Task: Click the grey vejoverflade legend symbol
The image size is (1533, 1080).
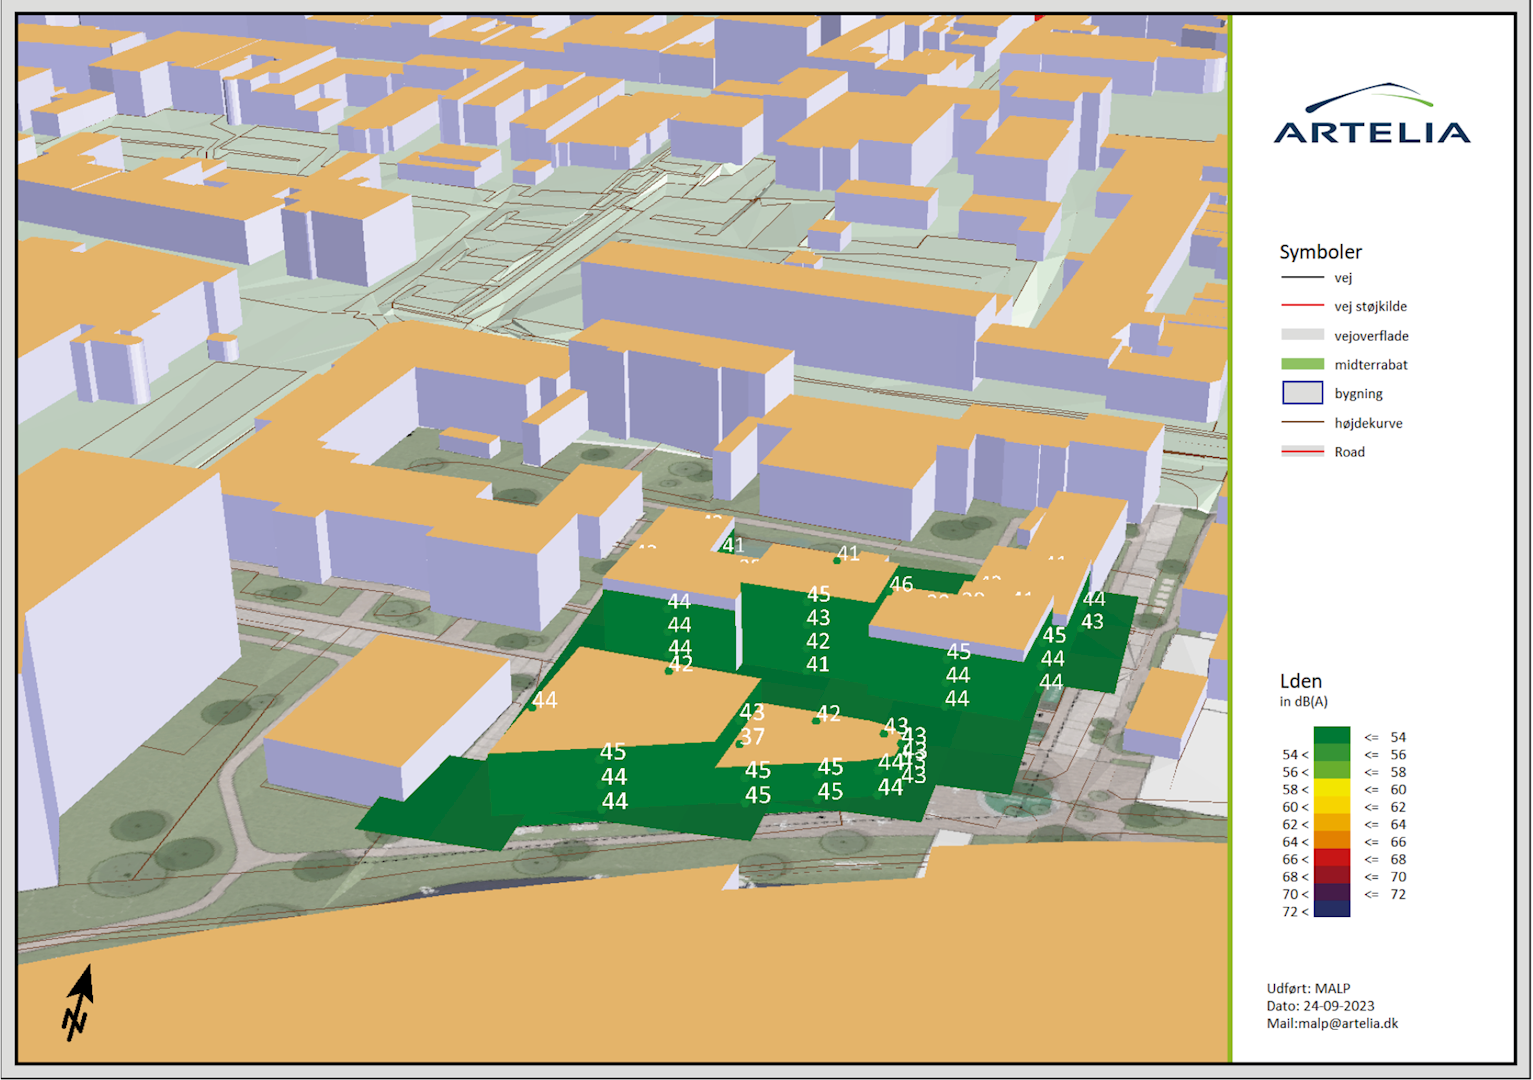Action: (1302, 335)
